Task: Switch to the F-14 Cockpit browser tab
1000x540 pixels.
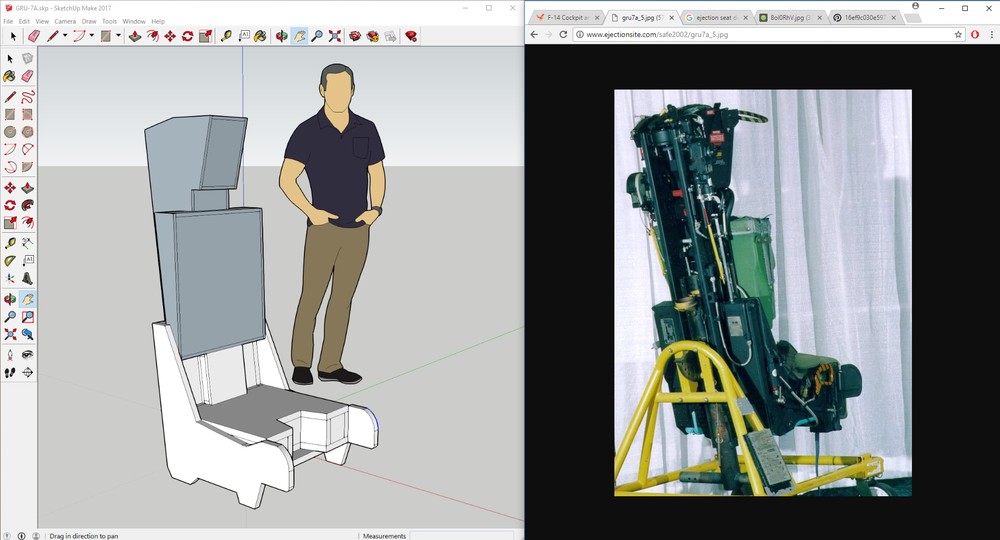Action: (566, 17)
